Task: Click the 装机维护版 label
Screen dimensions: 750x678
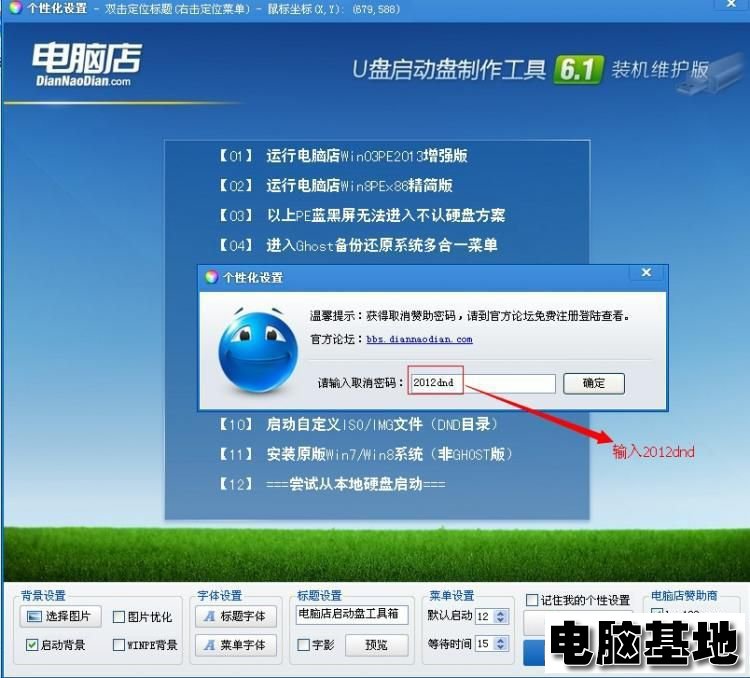Action: 660,70
